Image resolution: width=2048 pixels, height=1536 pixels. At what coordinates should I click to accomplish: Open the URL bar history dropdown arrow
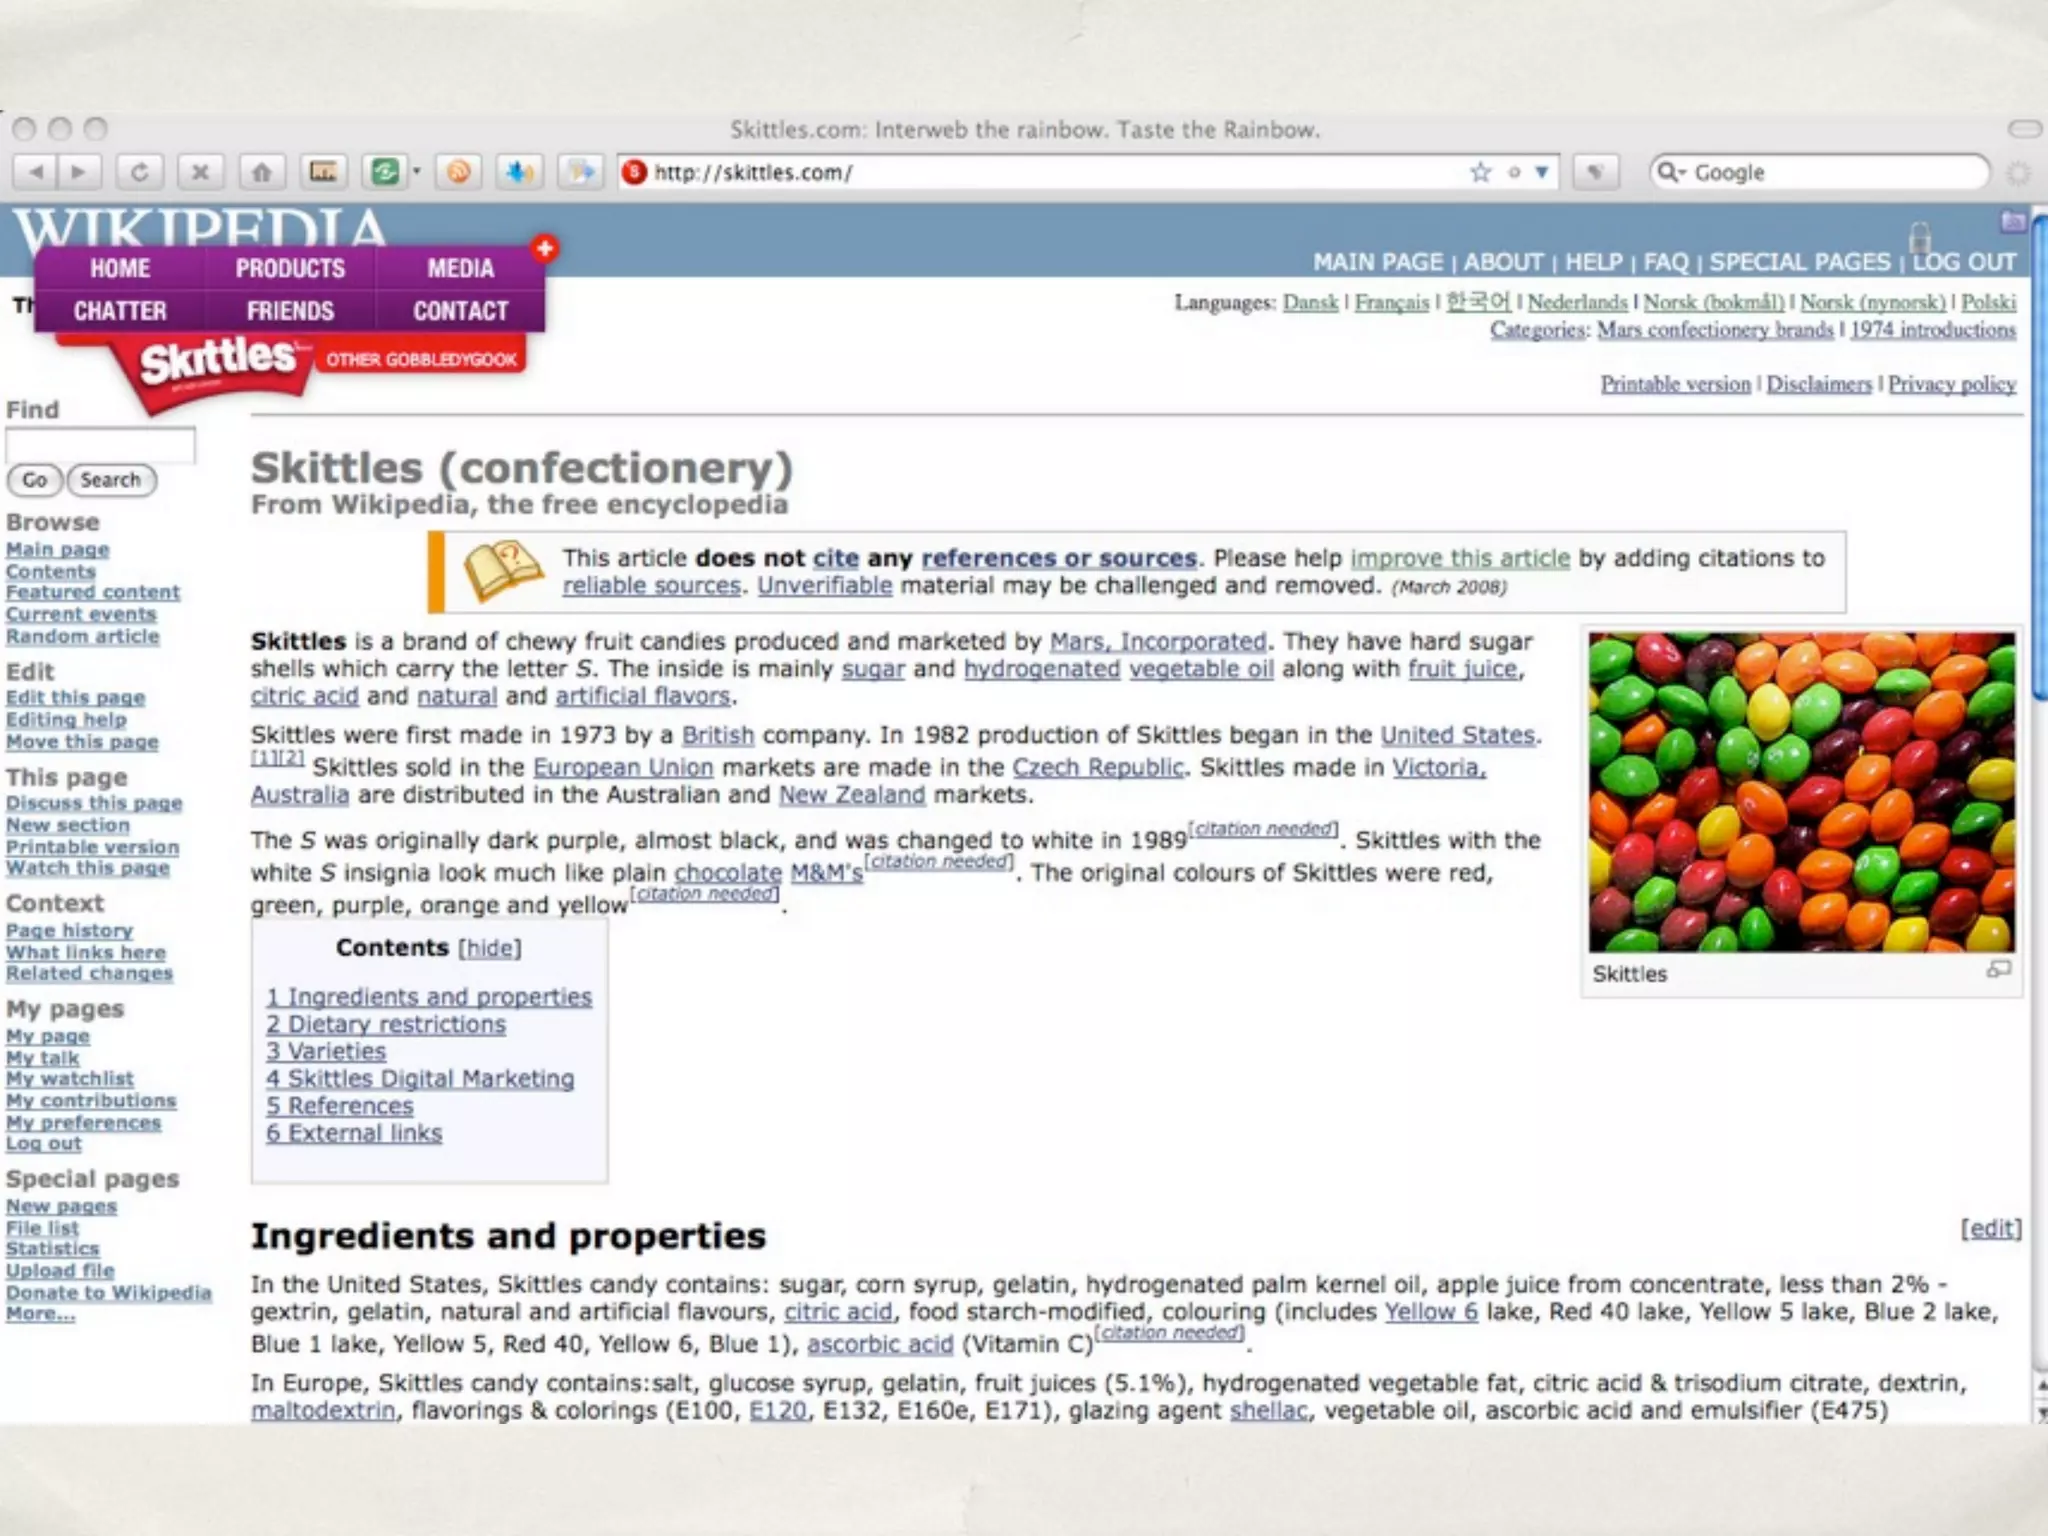[1542, 172]
